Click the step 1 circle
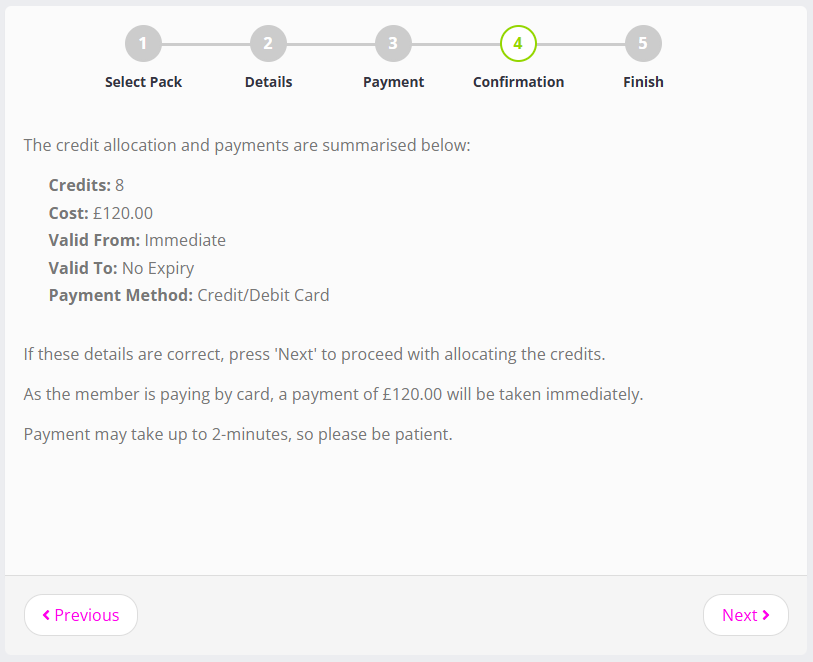813x662 pixels. (x=143, y=44)
